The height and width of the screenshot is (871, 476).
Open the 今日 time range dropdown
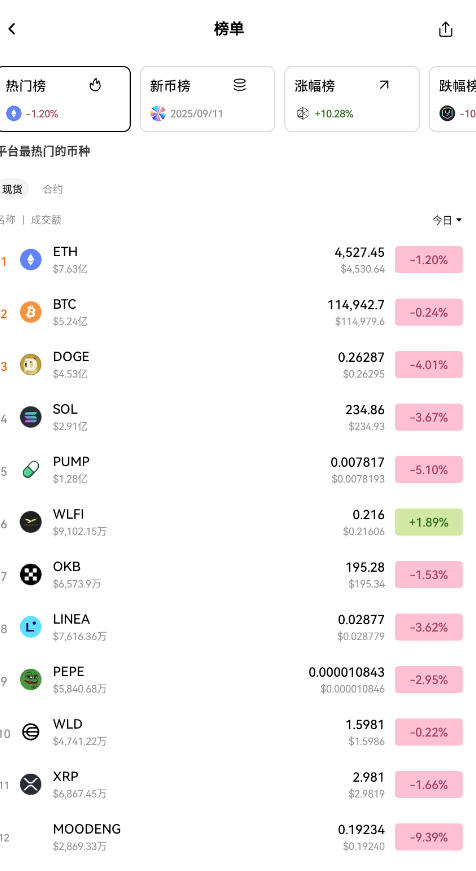click(x=447, y=220)
